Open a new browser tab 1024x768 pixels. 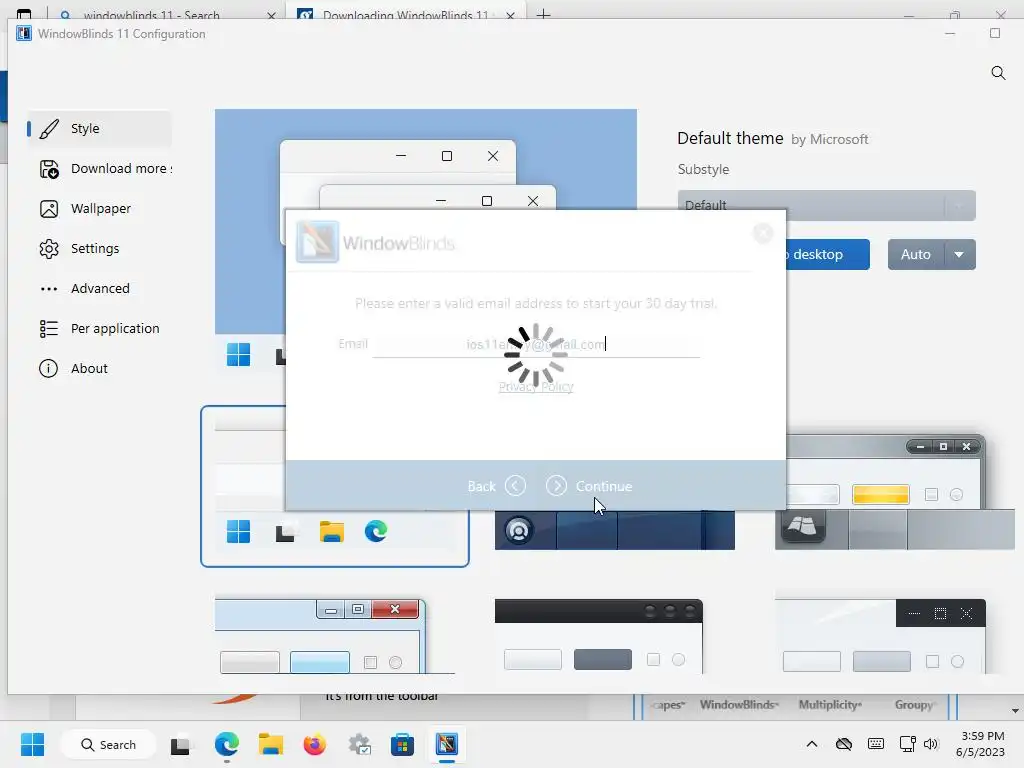coord(543,14)
